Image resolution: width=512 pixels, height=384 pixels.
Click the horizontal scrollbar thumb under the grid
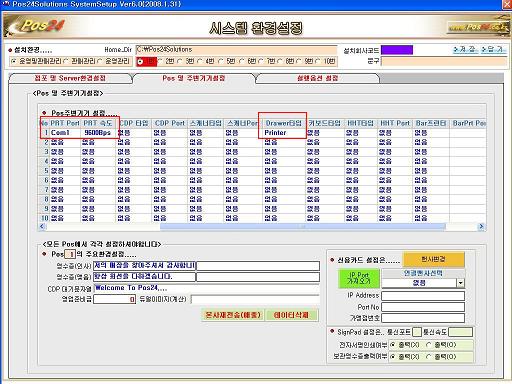pyautogui.click(x=303, y=227)
